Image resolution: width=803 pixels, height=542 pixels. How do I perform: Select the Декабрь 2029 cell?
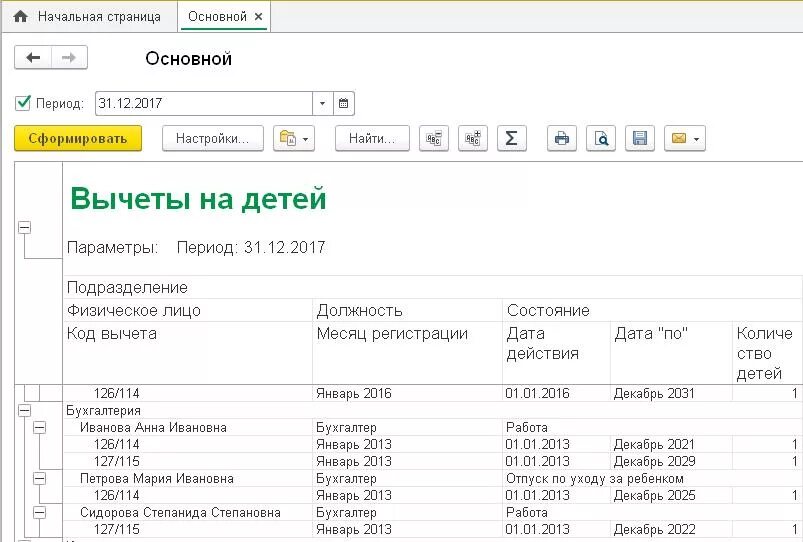click(x=671, y=461)
